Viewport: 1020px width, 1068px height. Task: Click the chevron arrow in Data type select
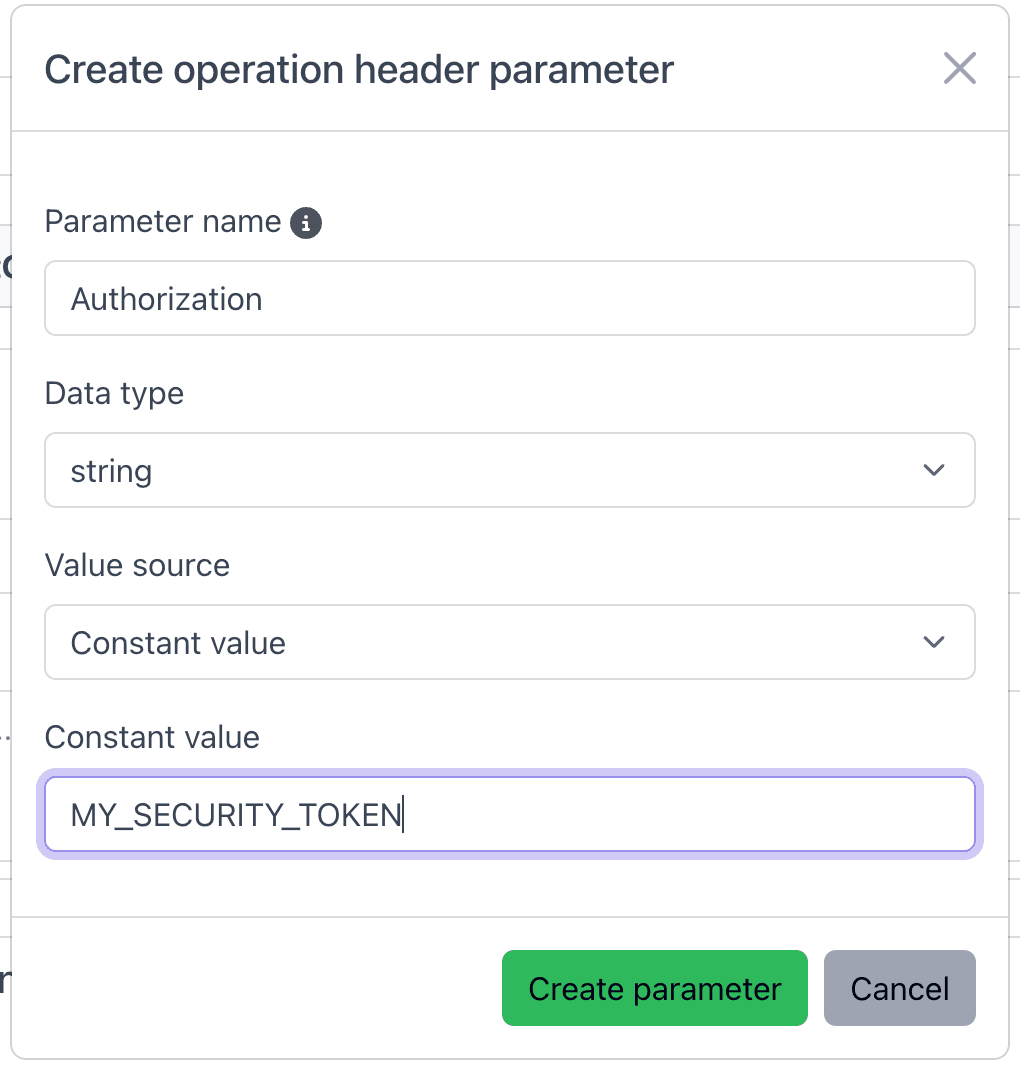click(934, 470)
